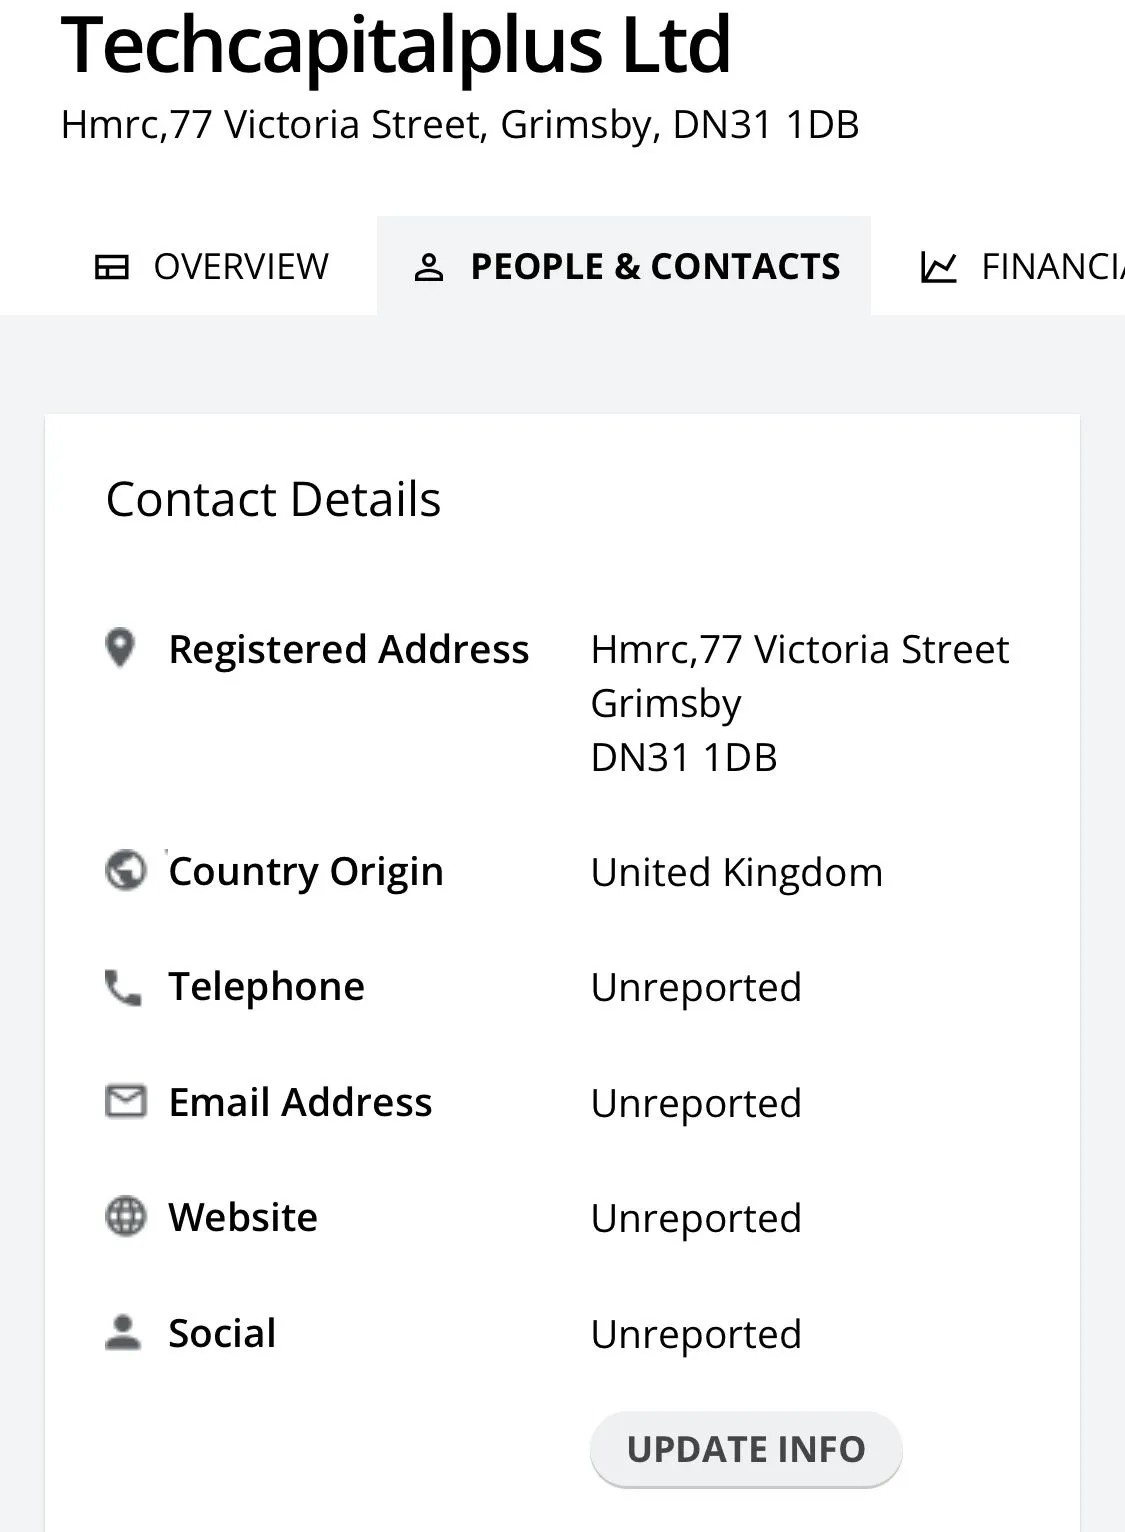Click the Hmrc,77 Victoria Street address value
Viewport: 1125px width, 1532px height.
point(800,650)
